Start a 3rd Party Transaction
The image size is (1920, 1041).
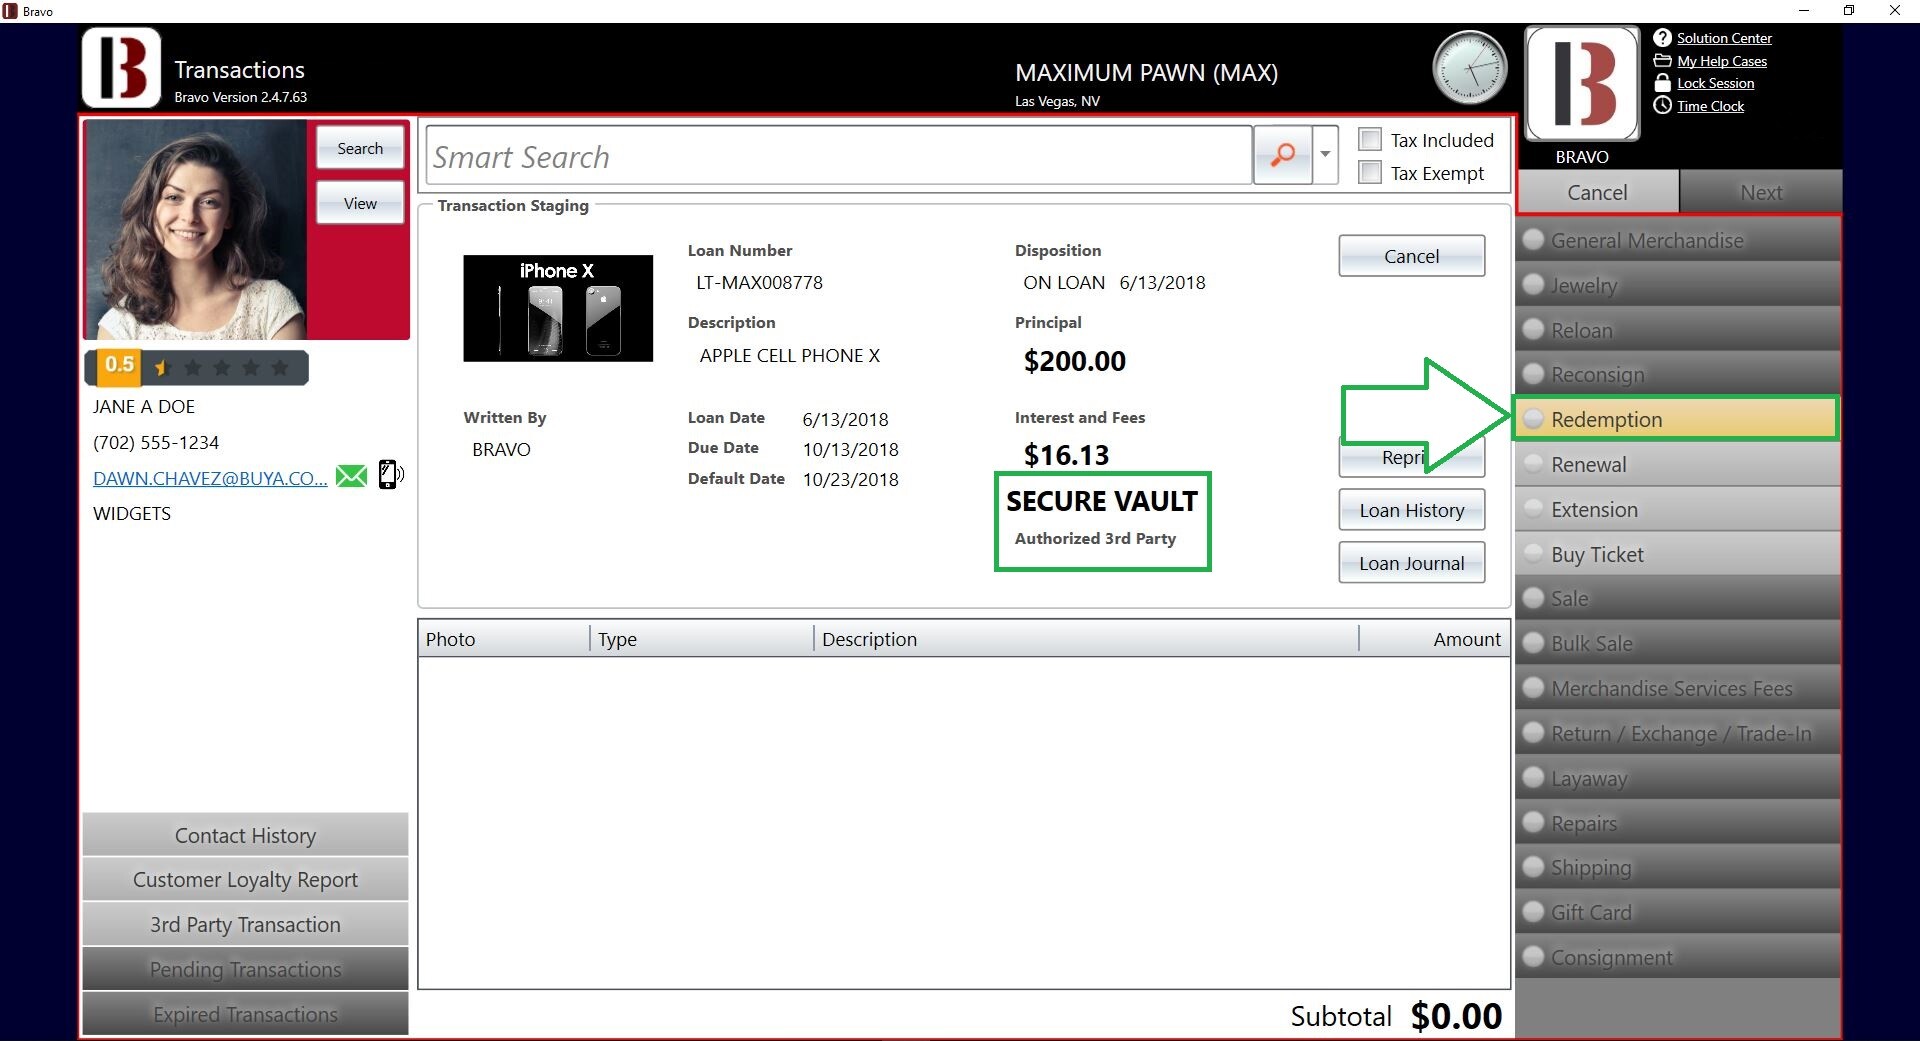click(x=245, y=924)
